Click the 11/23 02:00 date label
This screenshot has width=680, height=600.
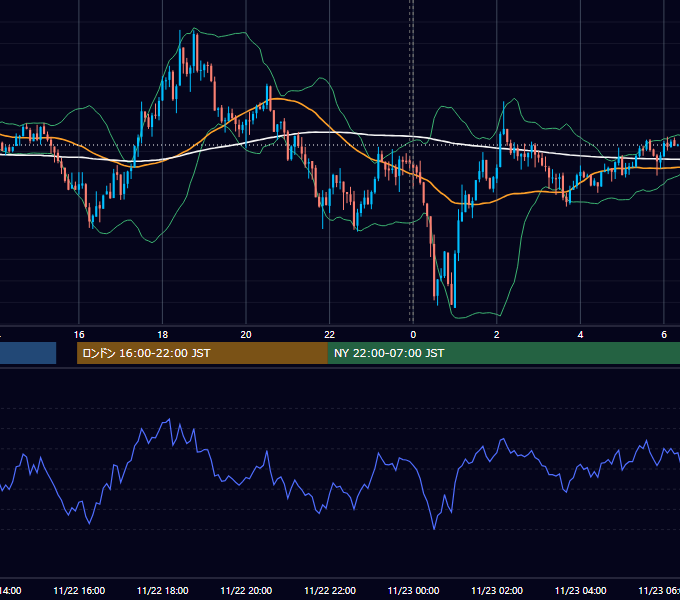[x=497, y=591]
